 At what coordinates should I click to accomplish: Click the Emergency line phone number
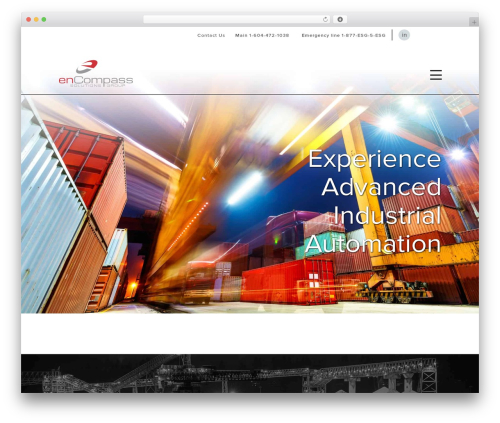click(x=343, y=35)
